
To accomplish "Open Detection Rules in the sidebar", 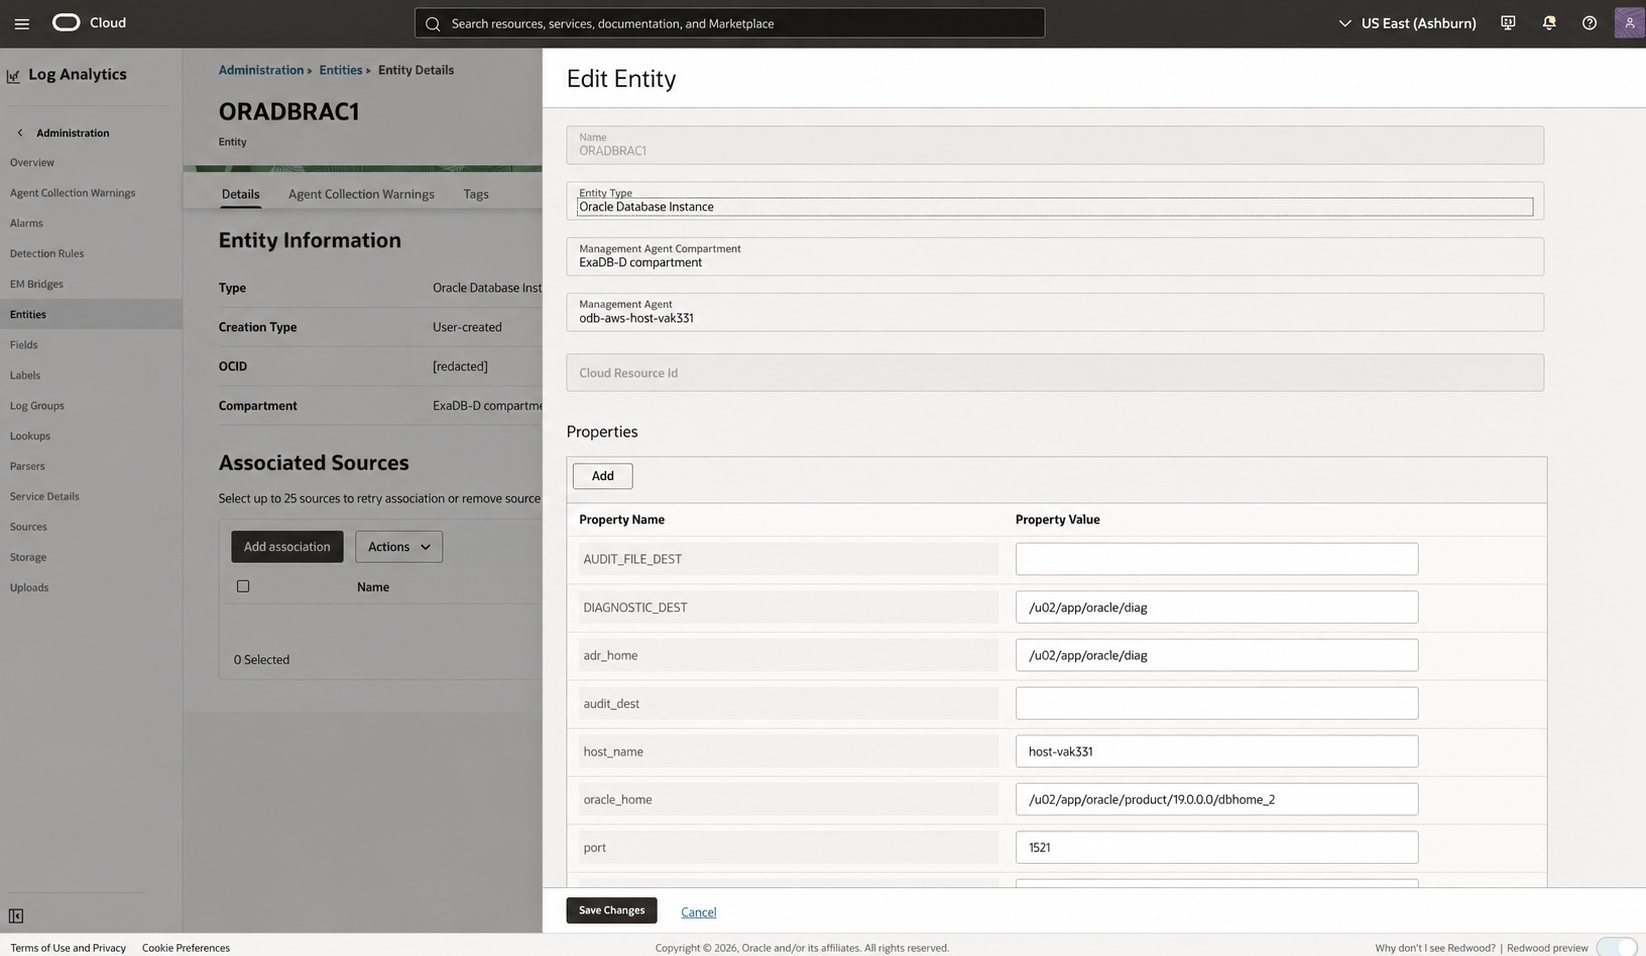I will pyautogui.click(x=47, y=253).
